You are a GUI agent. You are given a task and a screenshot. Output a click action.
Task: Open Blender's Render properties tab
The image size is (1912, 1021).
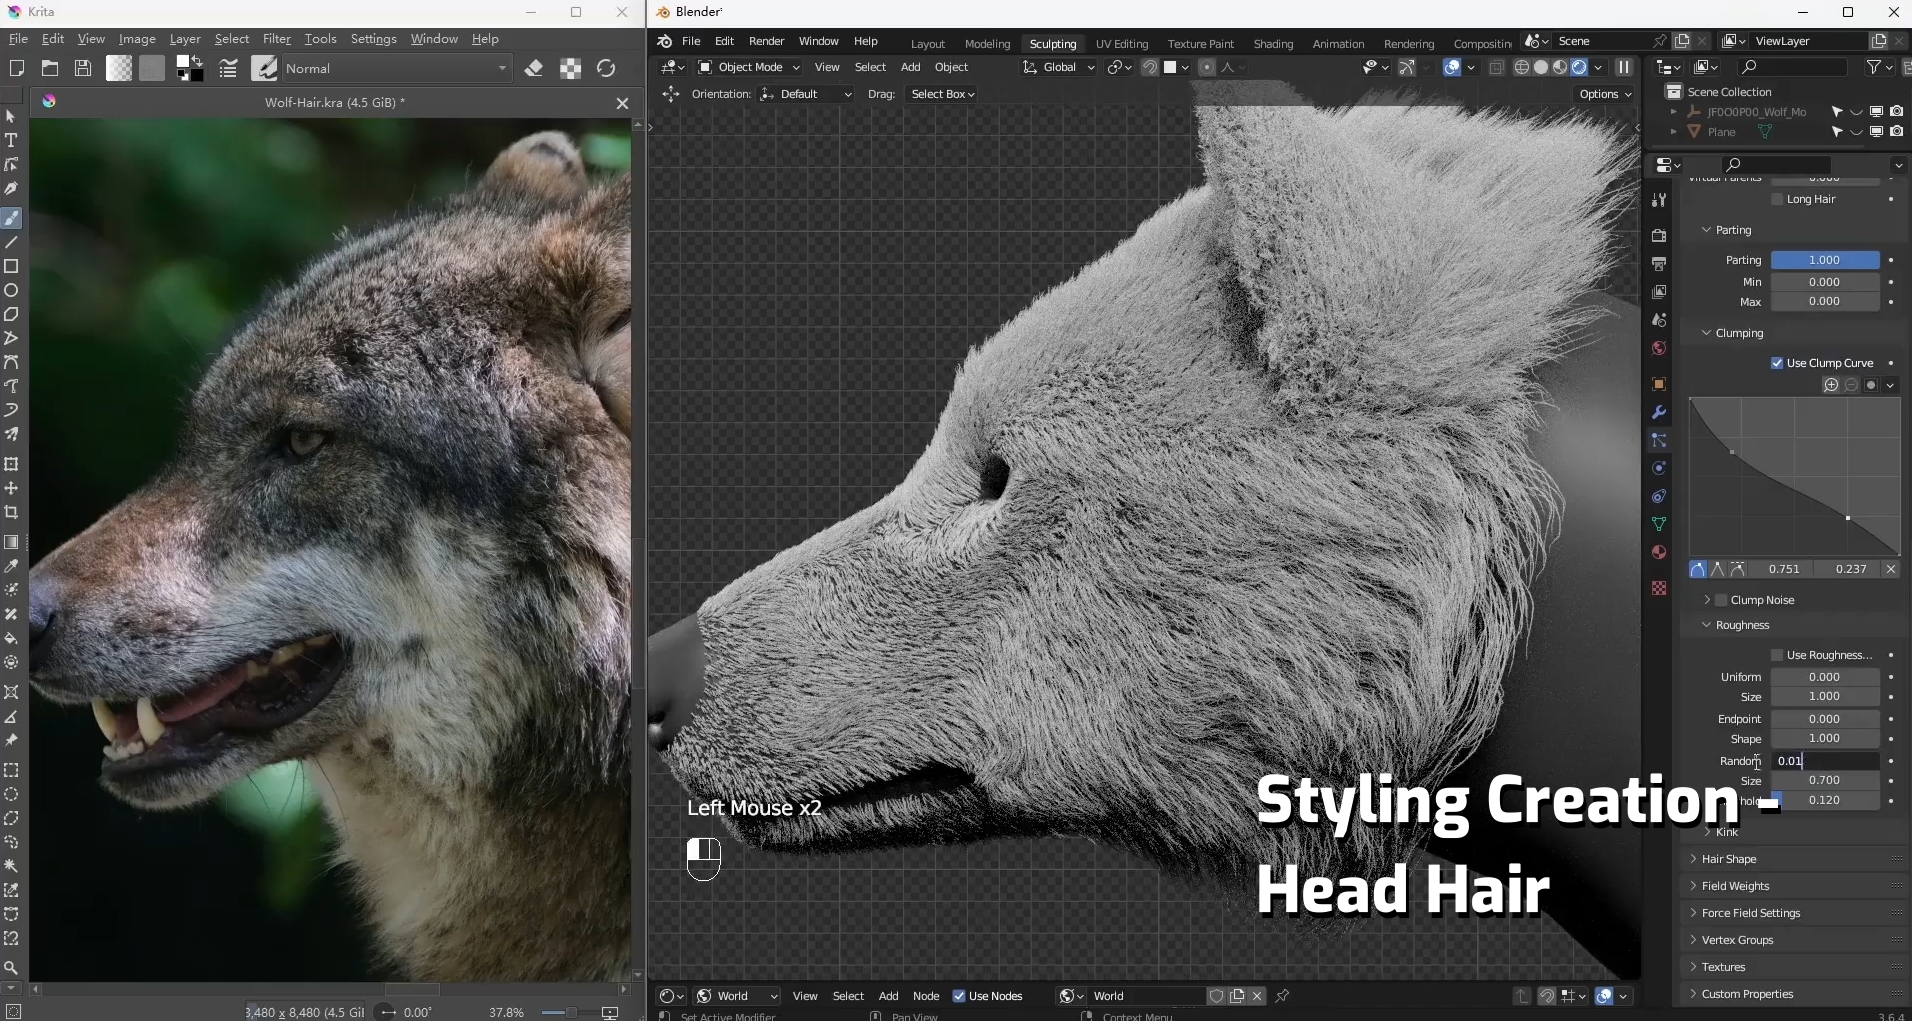[1659, 236]
